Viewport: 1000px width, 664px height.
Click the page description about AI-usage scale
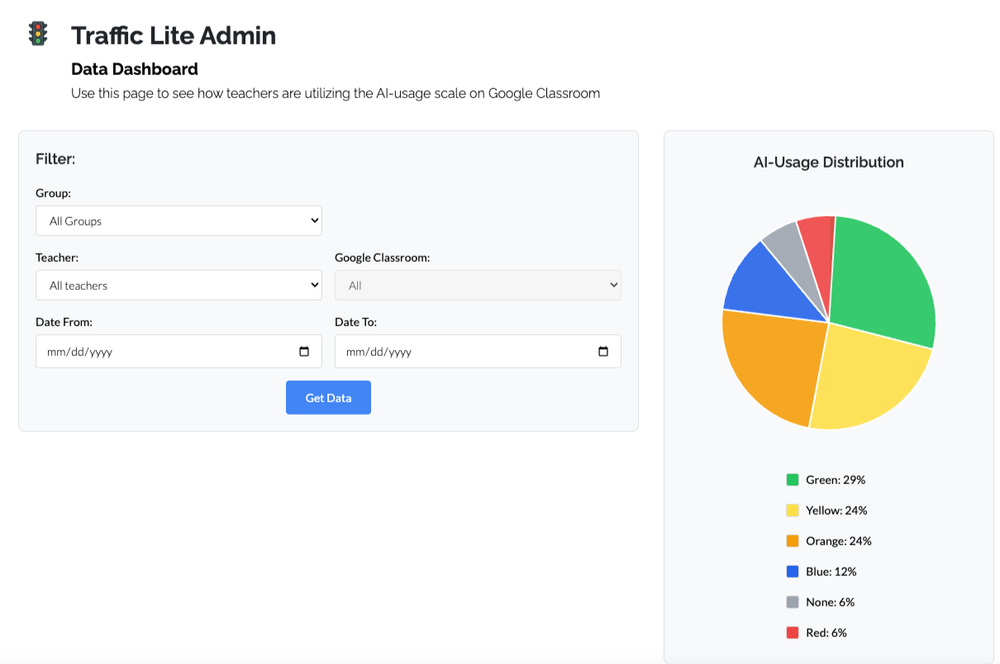point(335,94)
